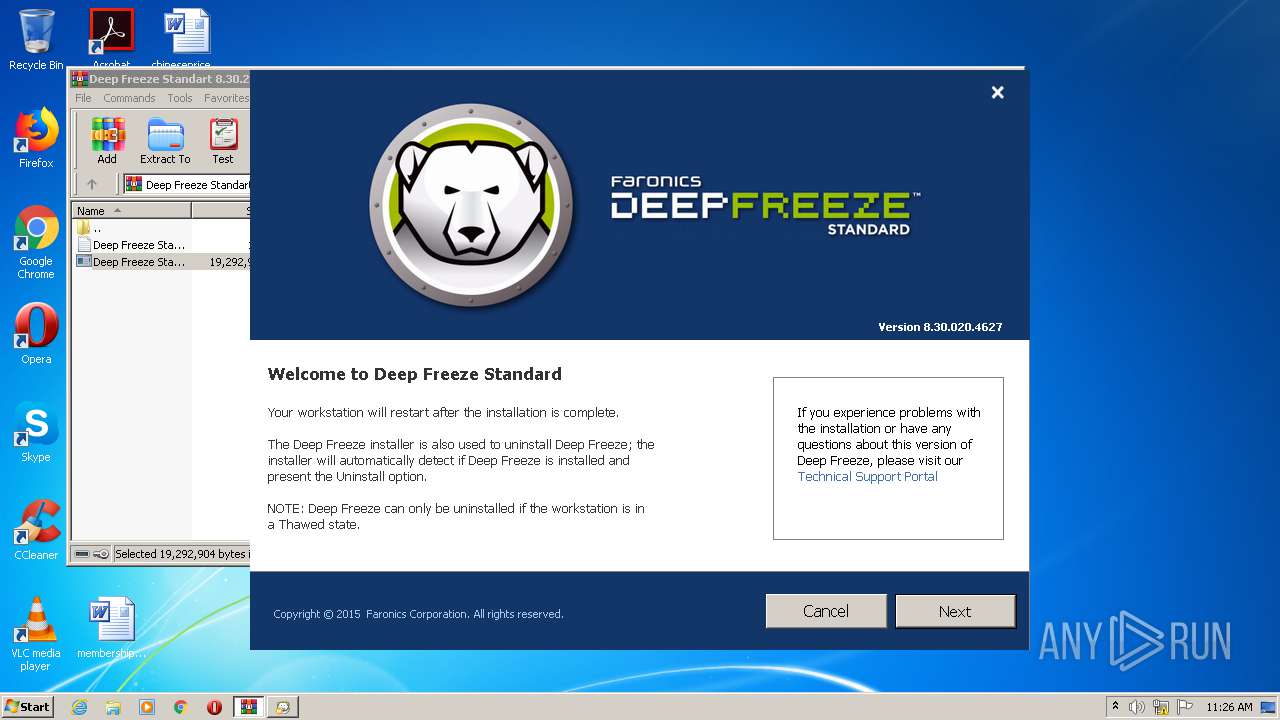Go up one level in WinRAR

click(x=92, y=184)
